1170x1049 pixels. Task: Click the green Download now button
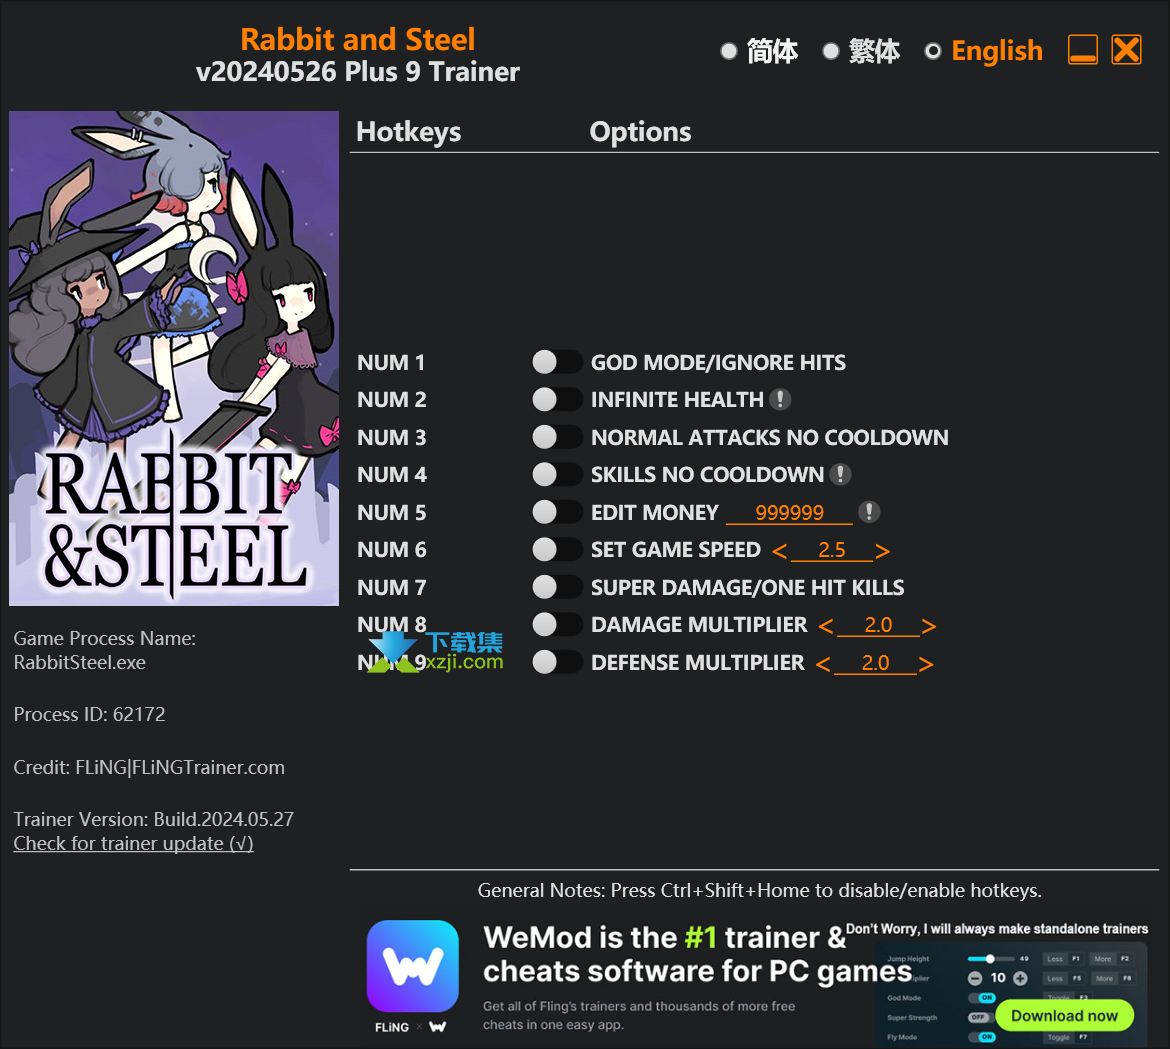1064,1015
